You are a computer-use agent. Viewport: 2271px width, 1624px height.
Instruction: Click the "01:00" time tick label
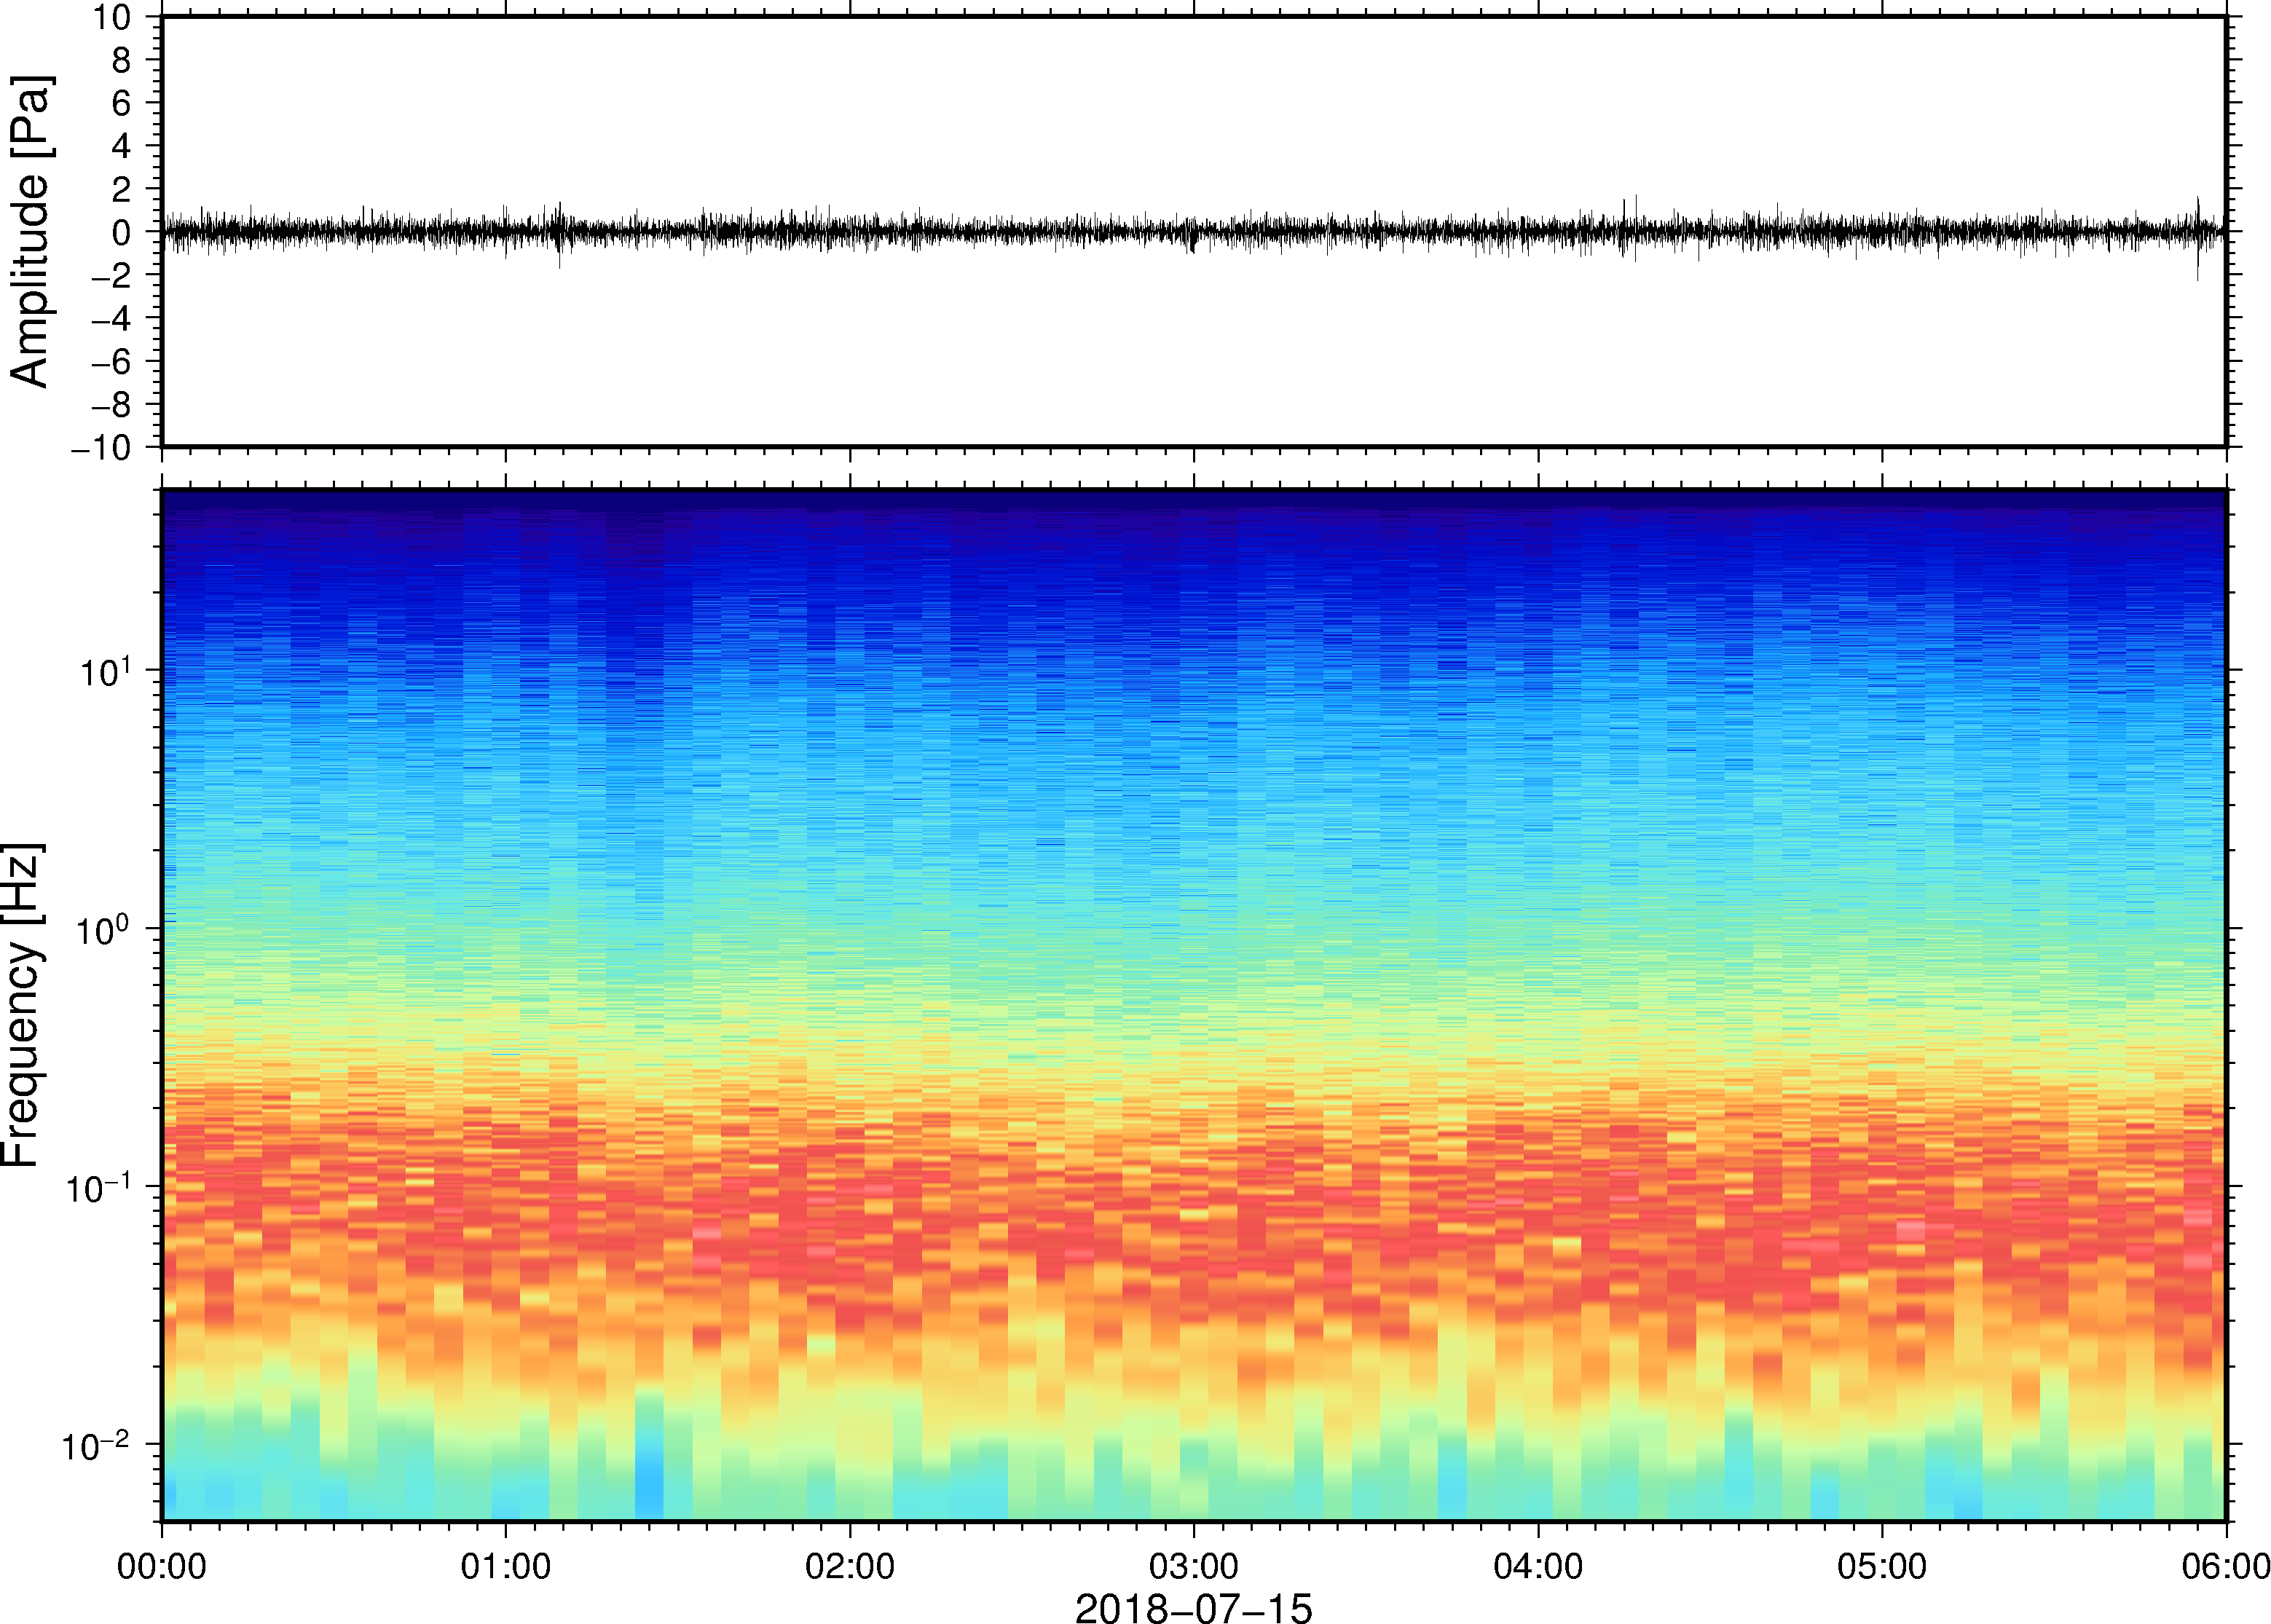tap(506, 1566)
